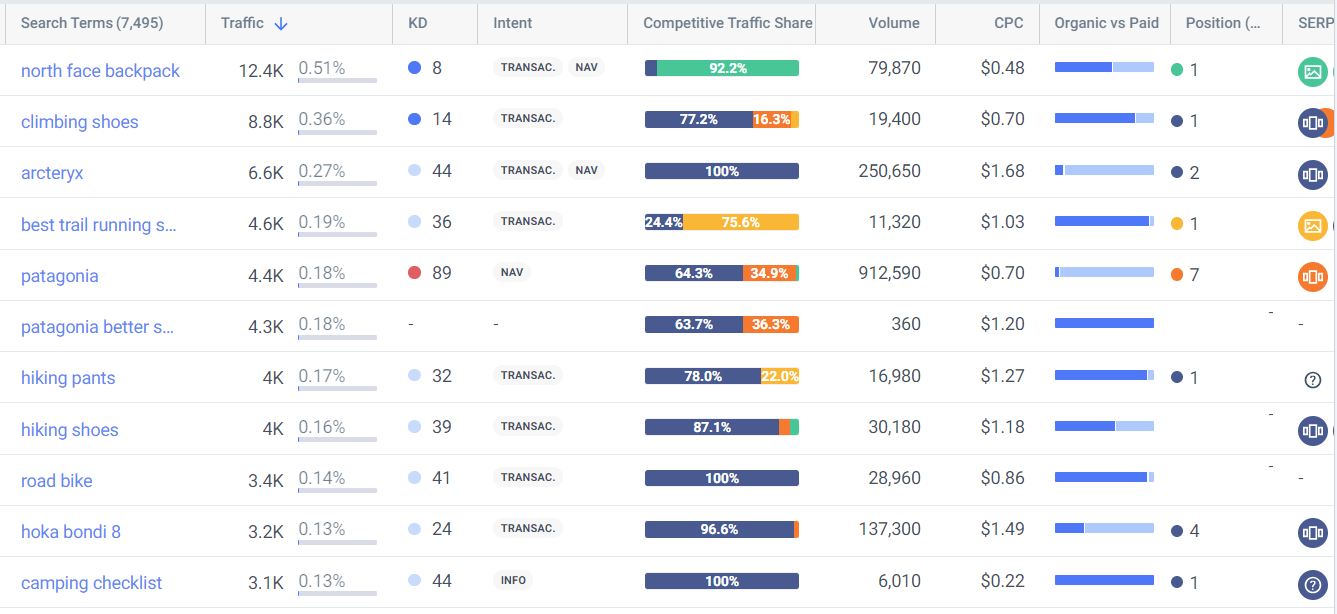The width and height of the screenshot is (1337, 614).
Task: Click the SERP features icon for hiking shoes
Action: tap(1313, 430)
